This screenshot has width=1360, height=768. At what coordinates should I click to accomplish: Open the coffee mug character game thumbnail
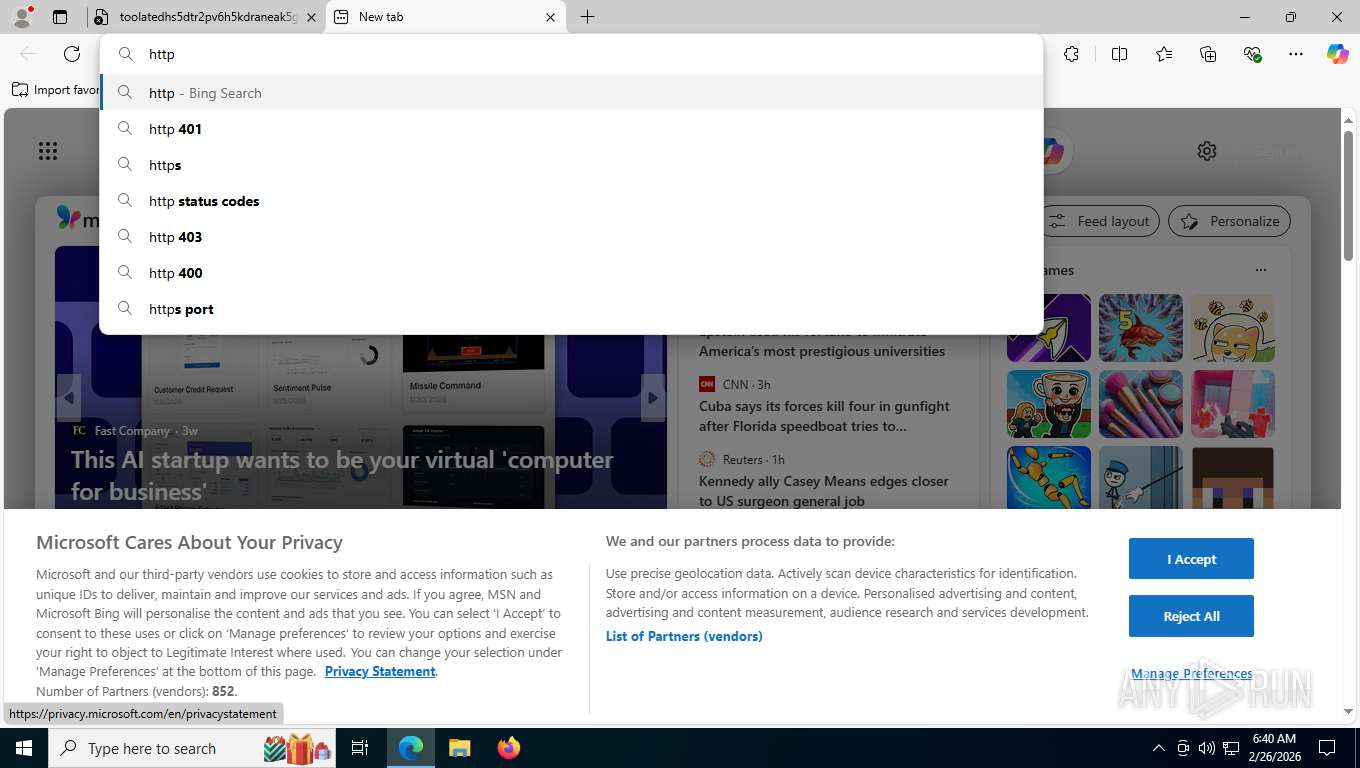1049,404
